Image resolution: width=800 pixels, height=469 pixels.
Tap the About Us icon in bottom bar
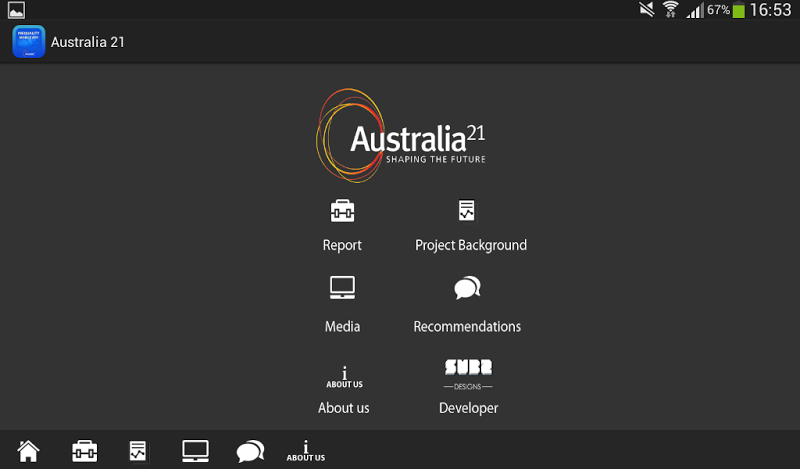[306, 451]
